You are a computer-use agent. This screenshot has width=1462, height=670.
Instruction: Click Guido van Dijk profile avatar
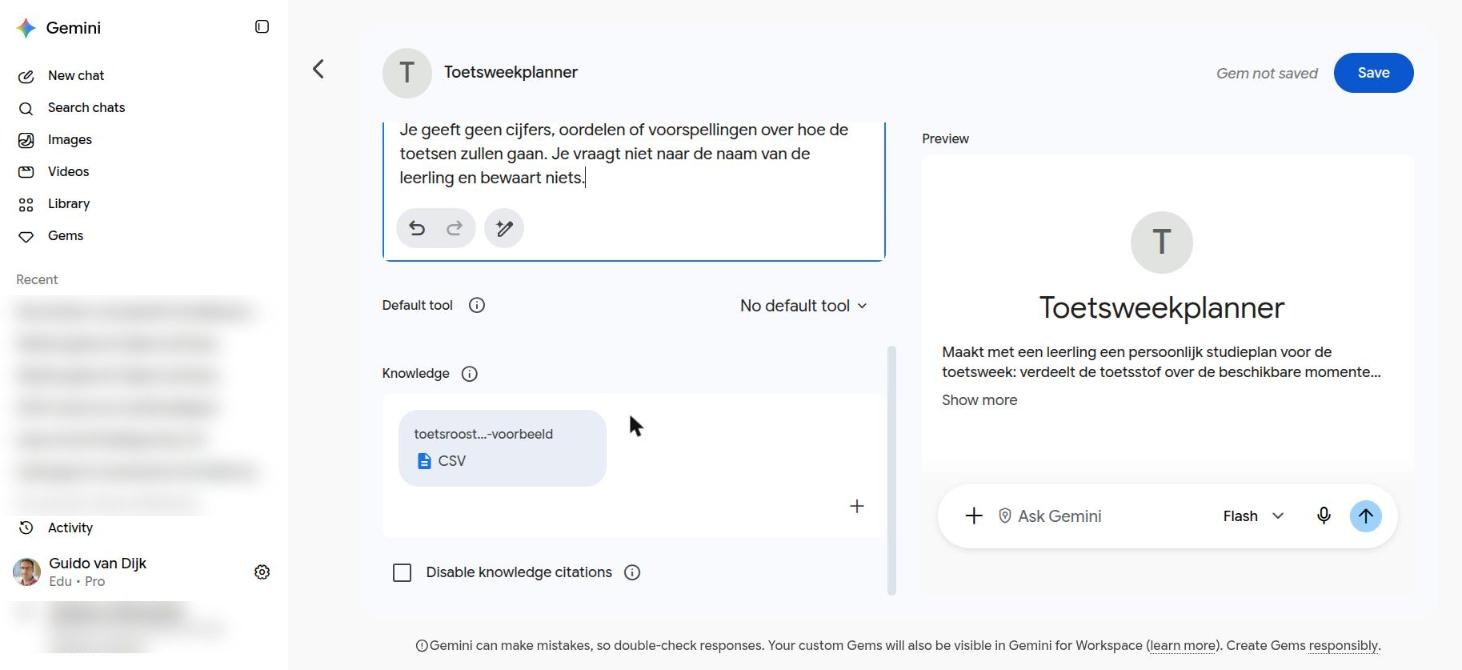pos(27,572)
